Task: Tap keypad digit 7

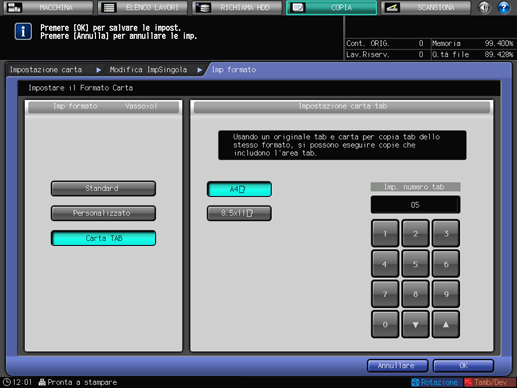Action: (x=385, y=294)
